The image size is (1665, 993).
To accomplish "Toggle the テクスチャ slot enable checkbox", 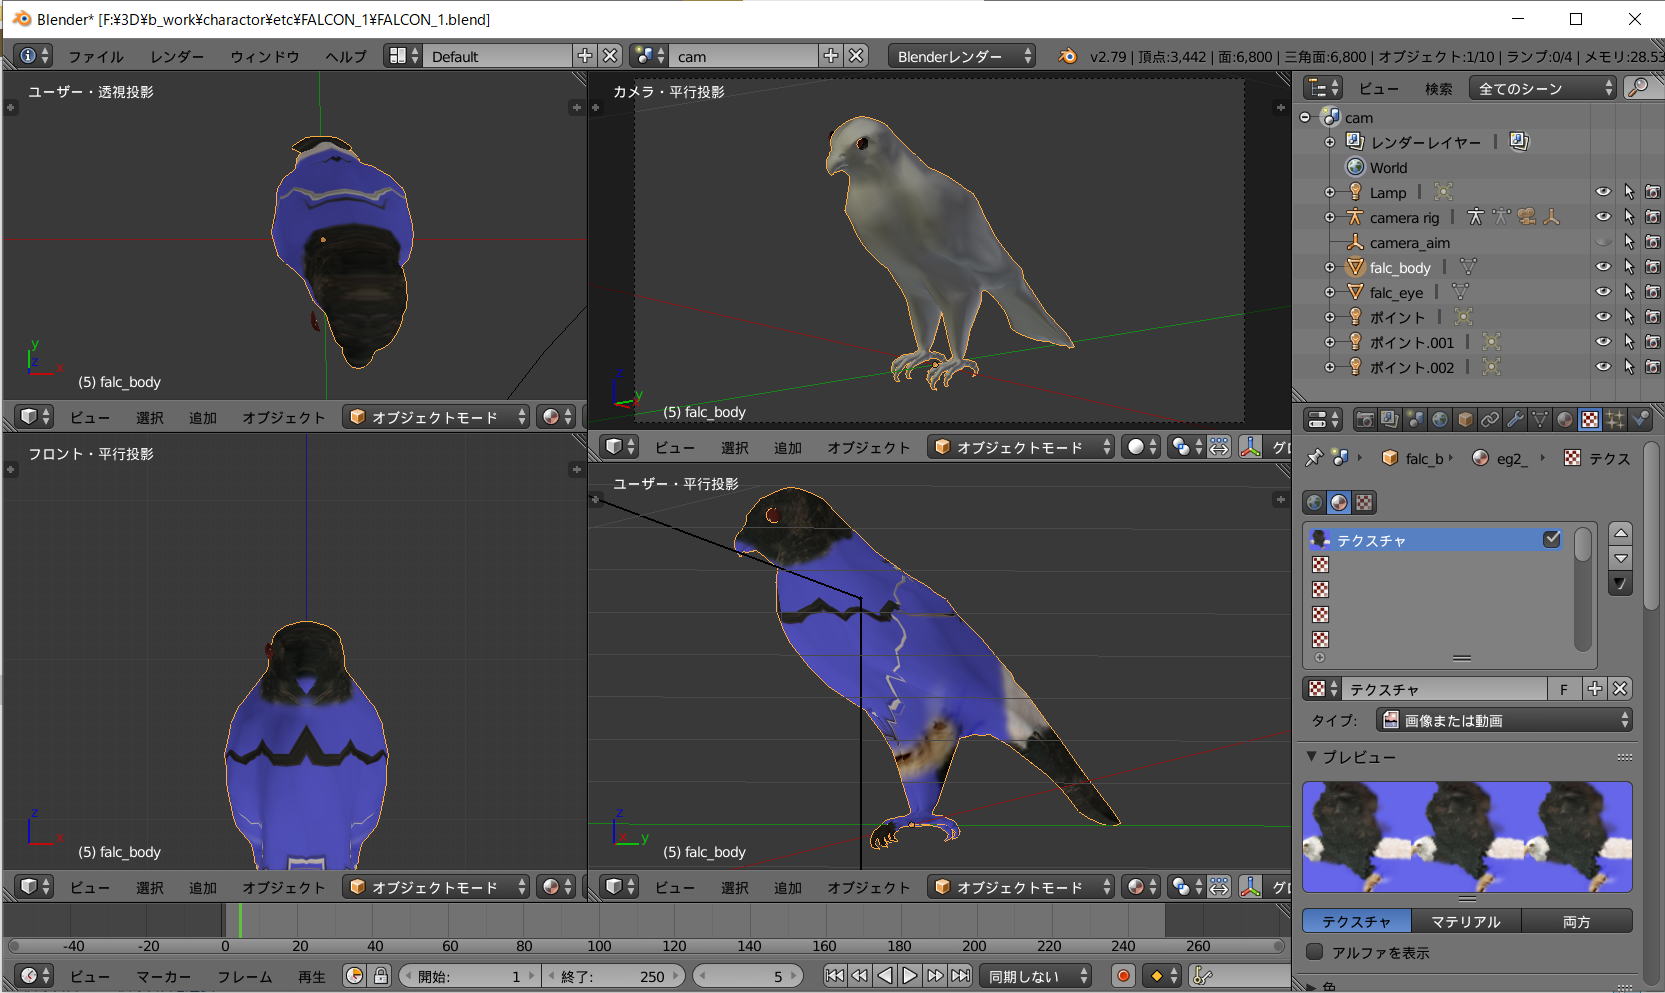I will pos(1551,539).
